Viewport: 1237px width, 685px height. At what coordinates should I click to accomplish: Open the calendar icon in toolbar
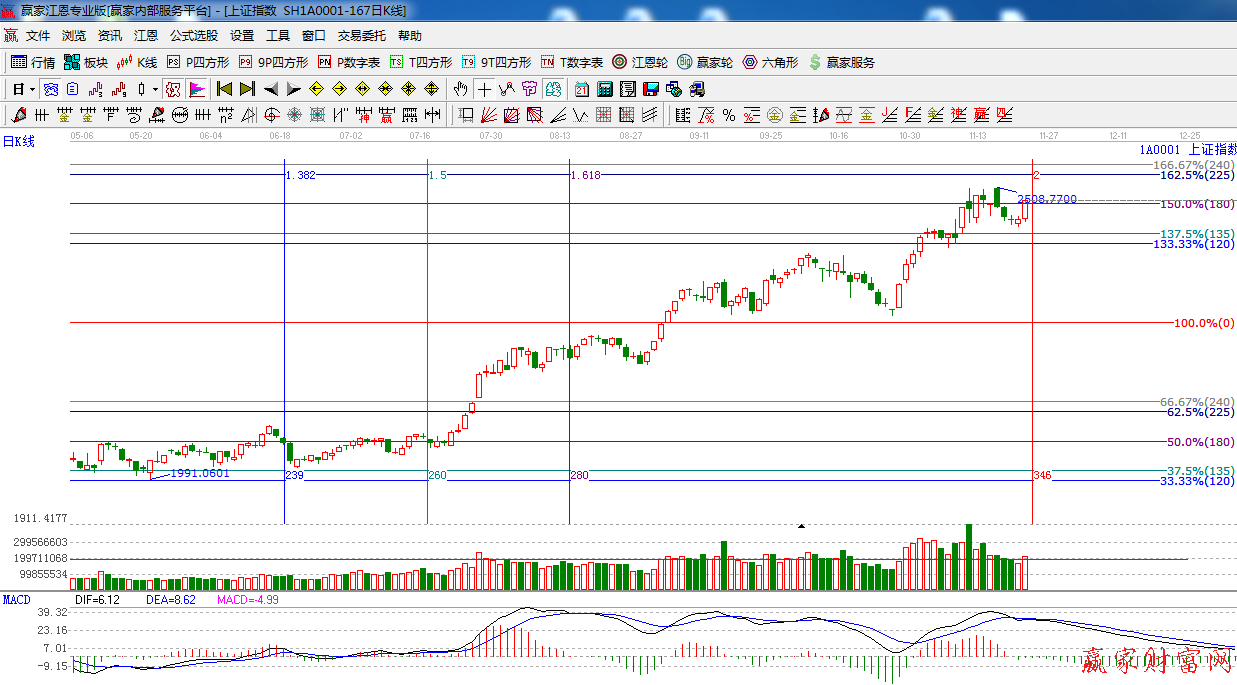click(581, 89)
